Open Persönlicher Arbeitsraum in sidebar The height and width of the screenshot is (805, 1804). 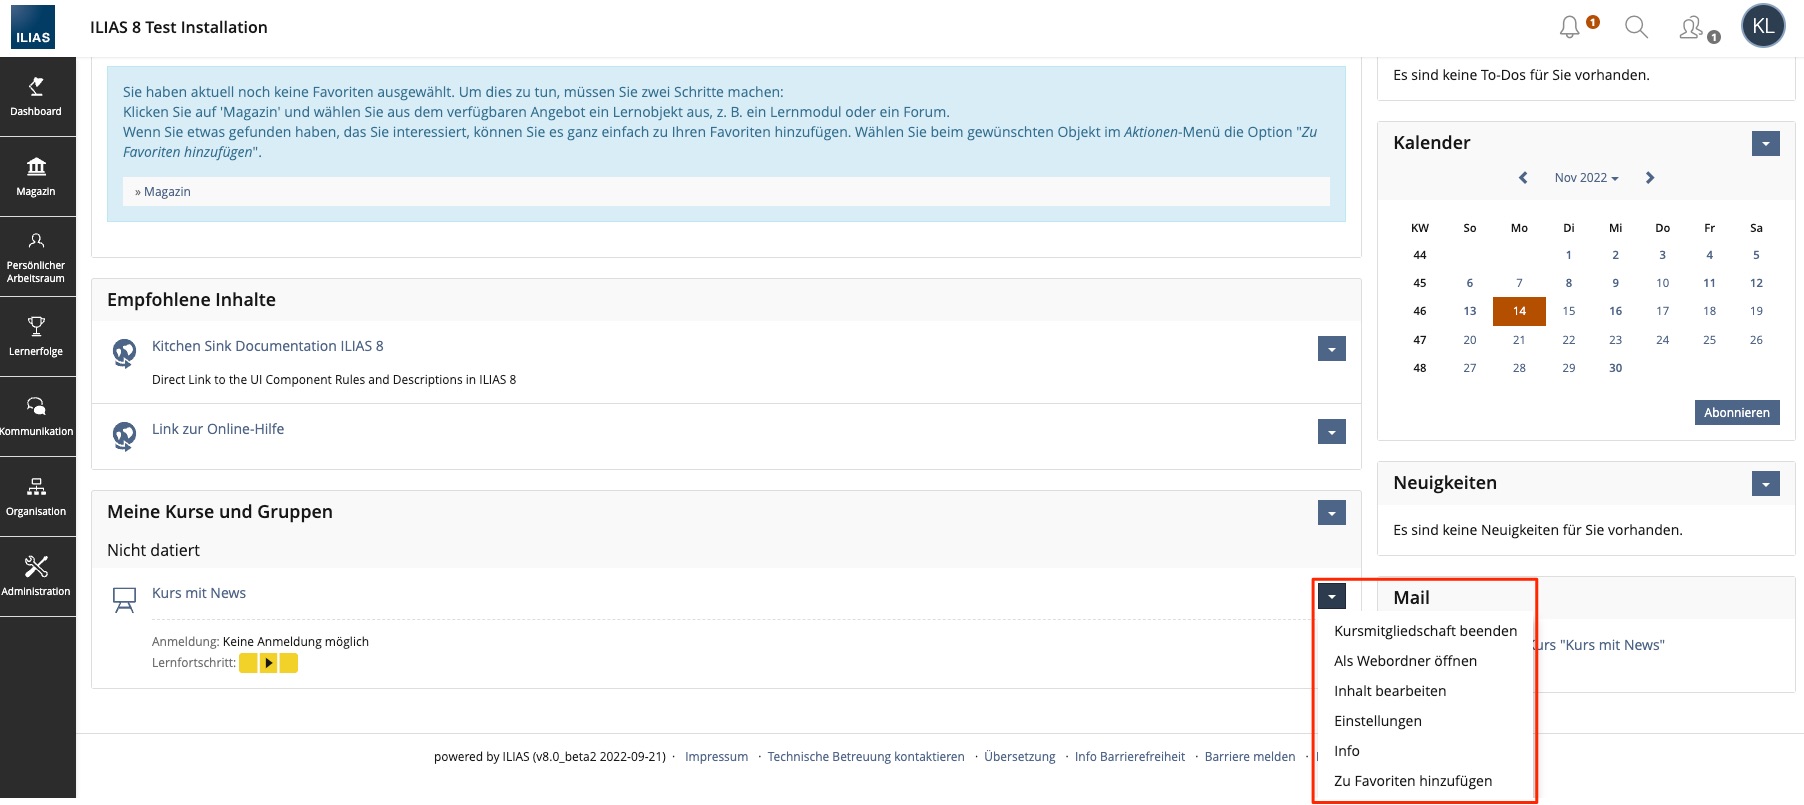click(x=36, y=256)
